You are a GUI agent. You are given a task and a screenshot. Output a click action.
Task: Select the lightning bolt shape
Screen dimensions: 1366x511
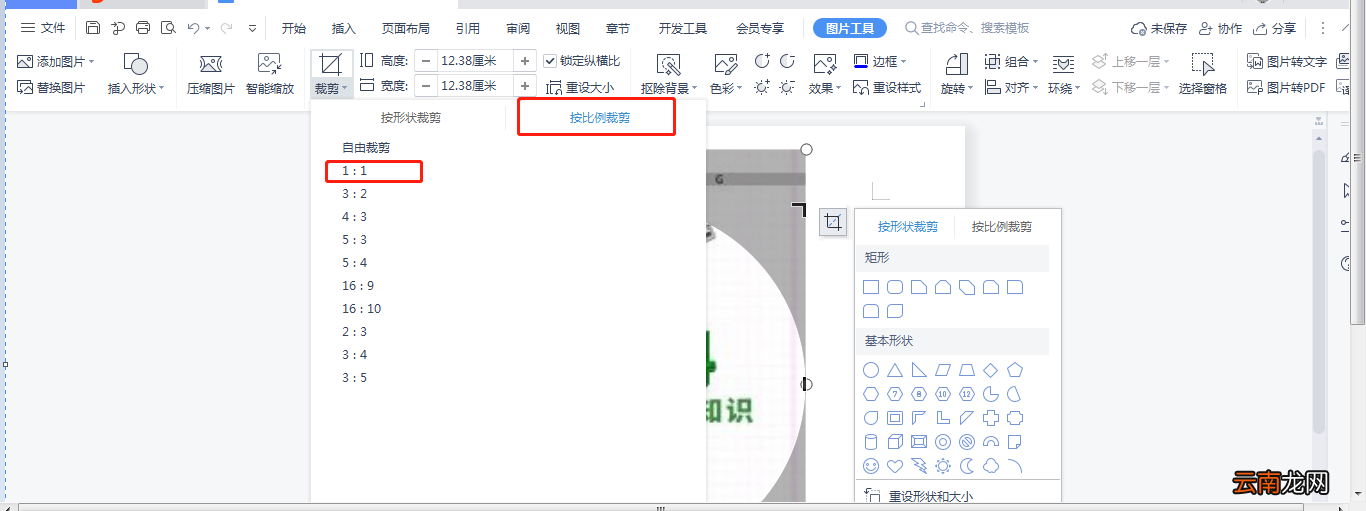(919, 466)
